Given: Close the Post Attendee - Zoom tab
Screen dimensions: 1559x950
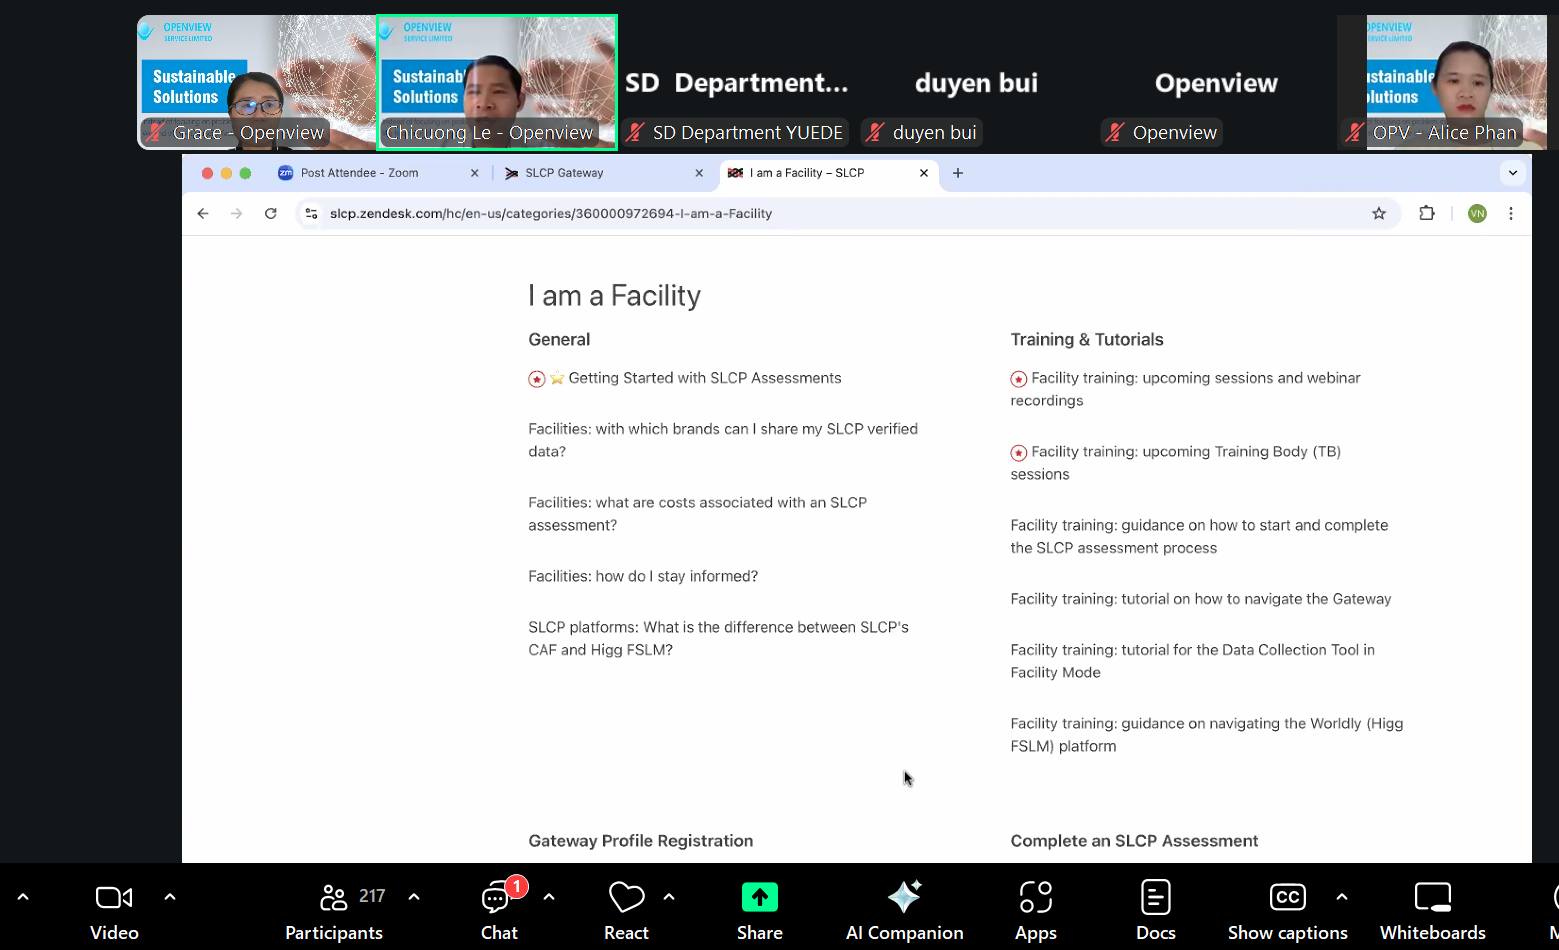Looking at the screenshot, I should [475, 173].
